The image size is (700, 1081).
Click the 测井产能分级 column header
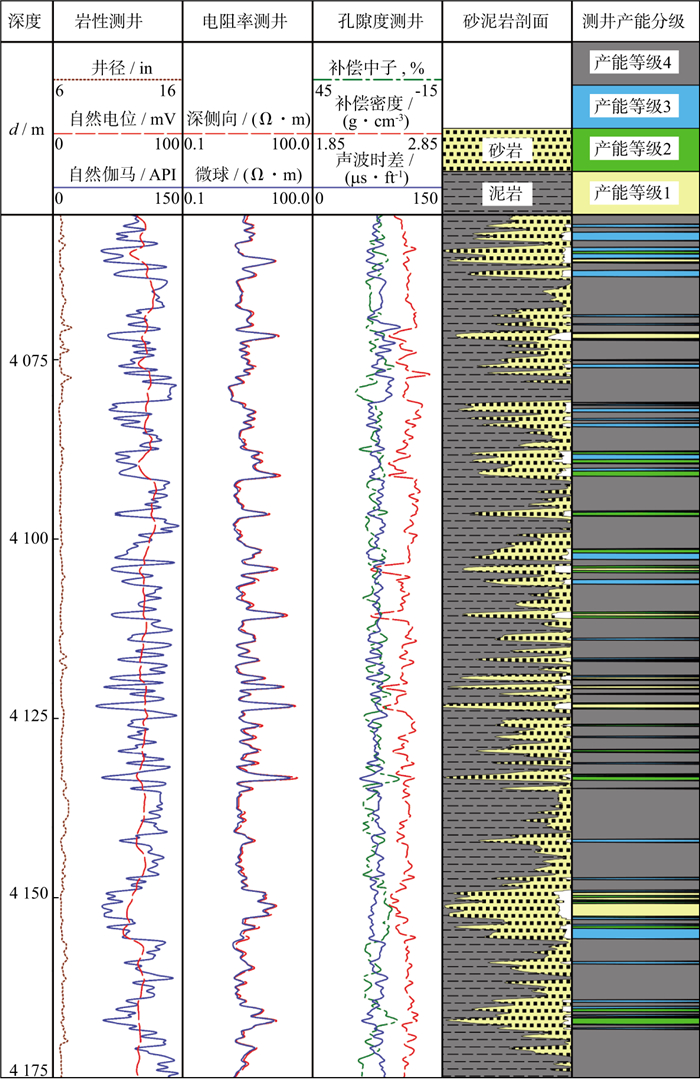(x=636, y=21)
